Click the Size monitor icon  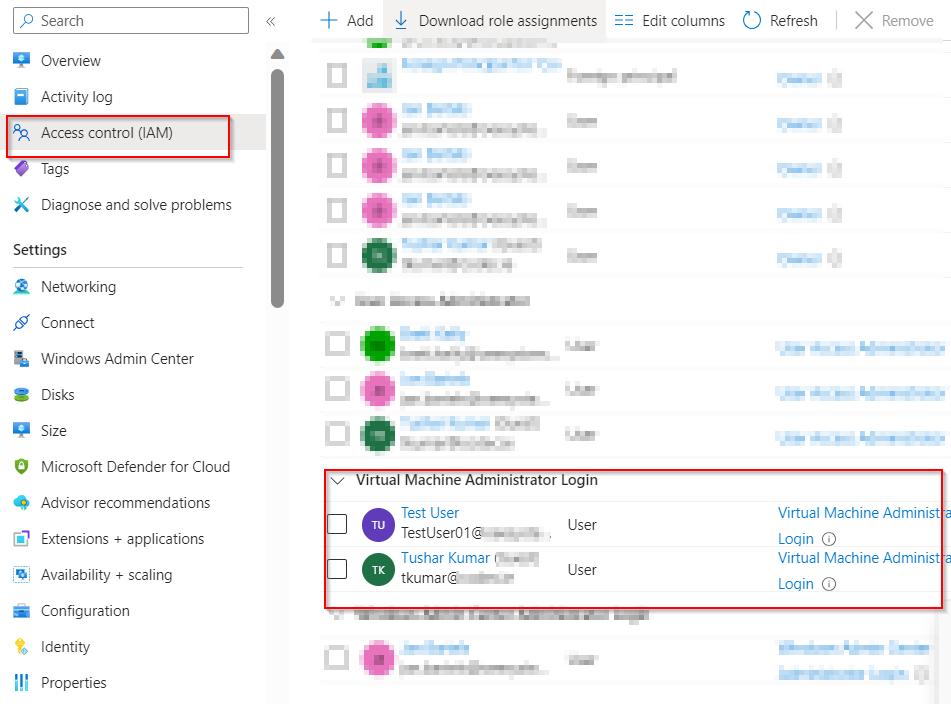(x=22, y=431)
